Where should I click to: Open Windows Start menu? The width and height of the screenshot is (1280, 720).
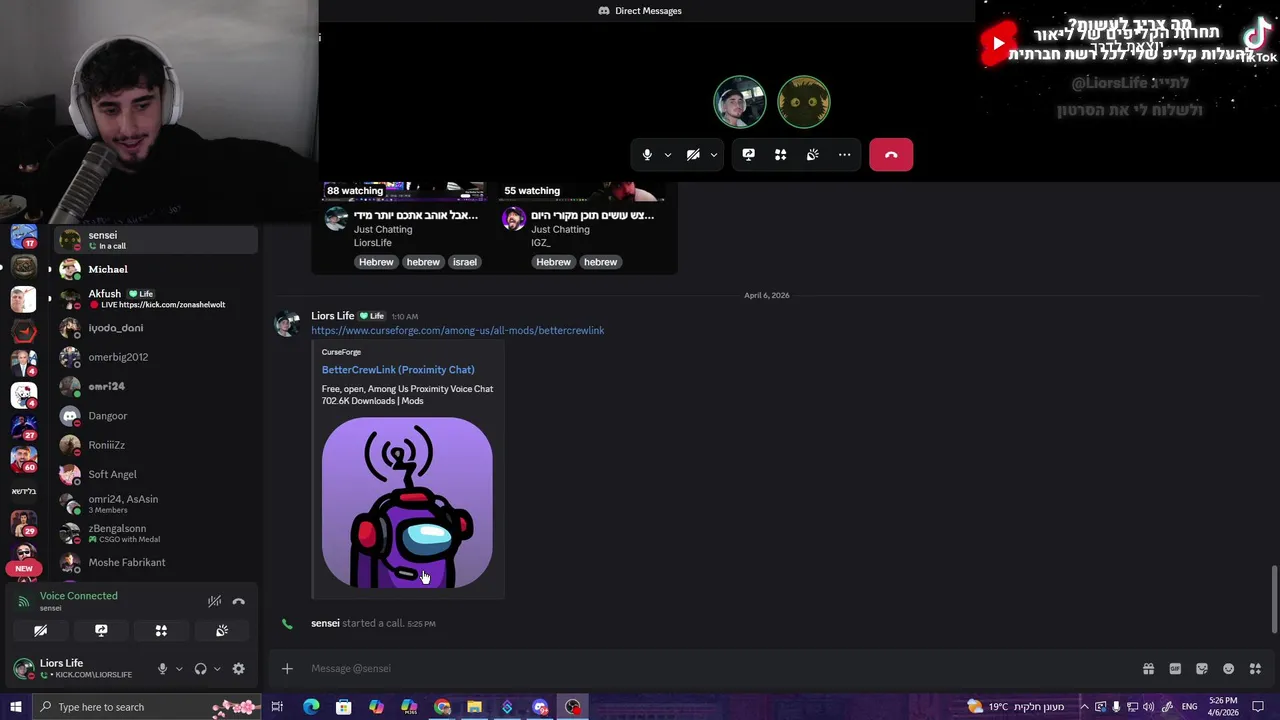pyautogui.click(x=15, y=707)
